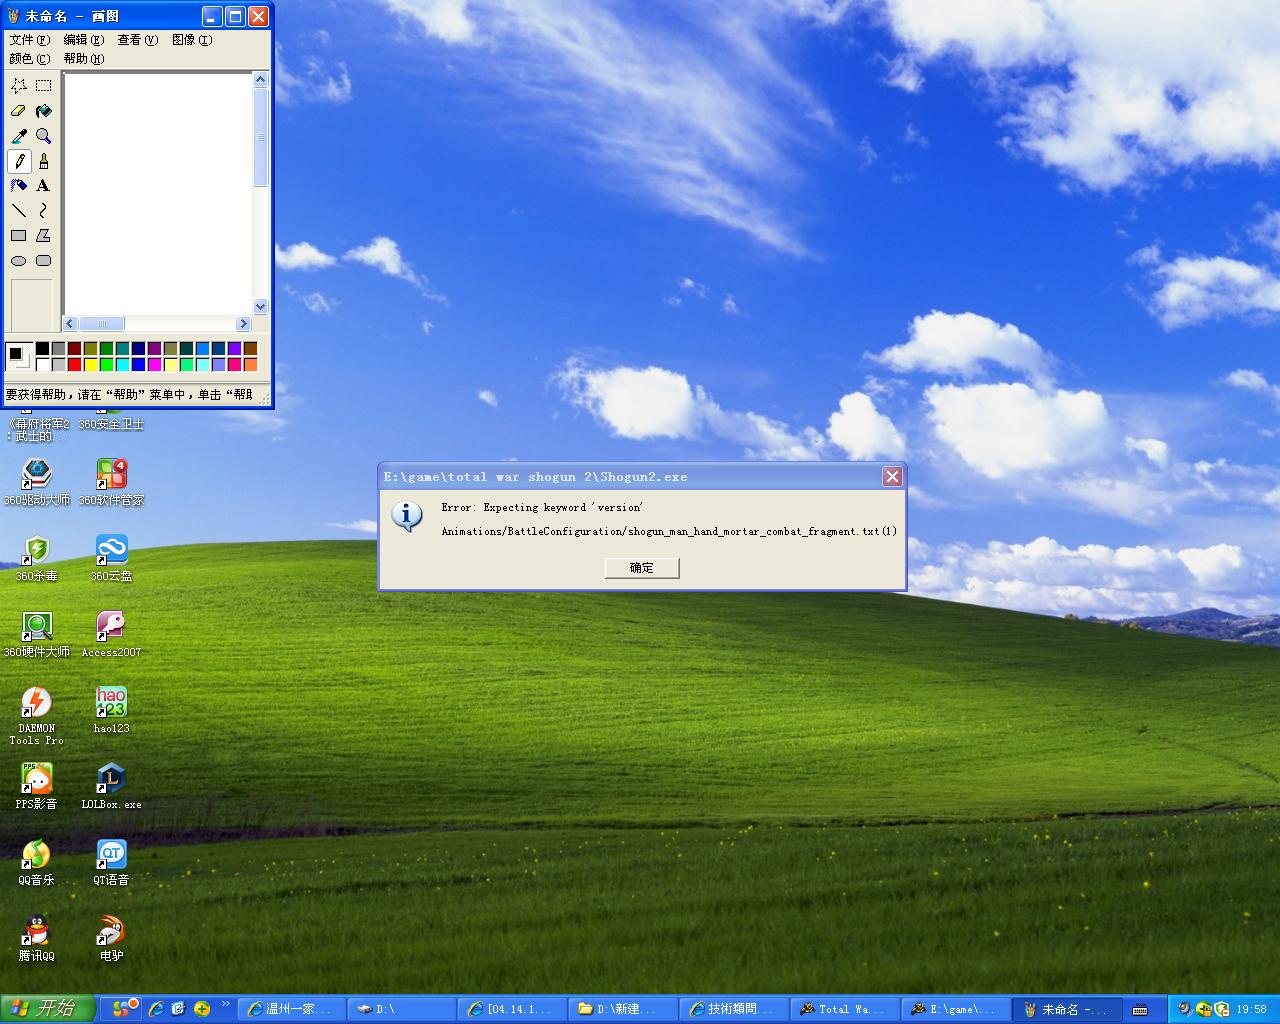This screenshot has width=1280, height=1024.
Task: Open the 360软件管家 desktop icon
Action: (x=111, y=482)
